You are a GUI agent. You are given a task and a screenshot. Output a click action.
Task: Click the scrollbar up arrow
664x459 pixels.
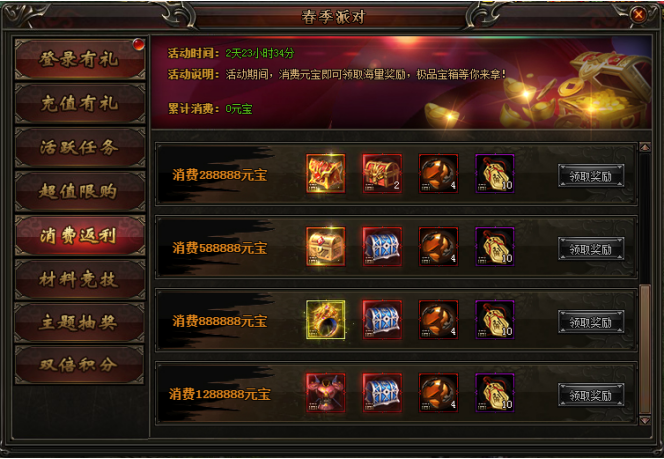coord(645,147)
